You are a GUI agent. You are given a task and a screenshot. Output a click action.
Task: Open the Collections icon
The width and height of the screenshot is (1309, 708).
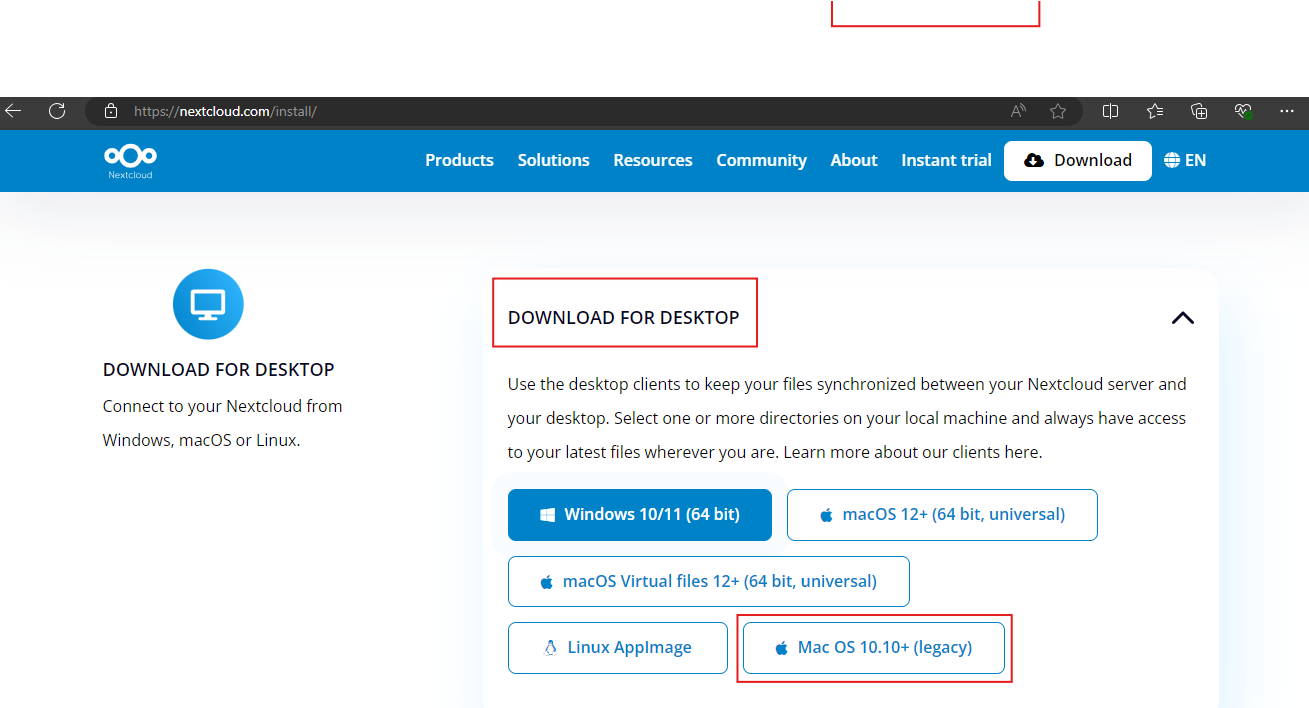1199,111
